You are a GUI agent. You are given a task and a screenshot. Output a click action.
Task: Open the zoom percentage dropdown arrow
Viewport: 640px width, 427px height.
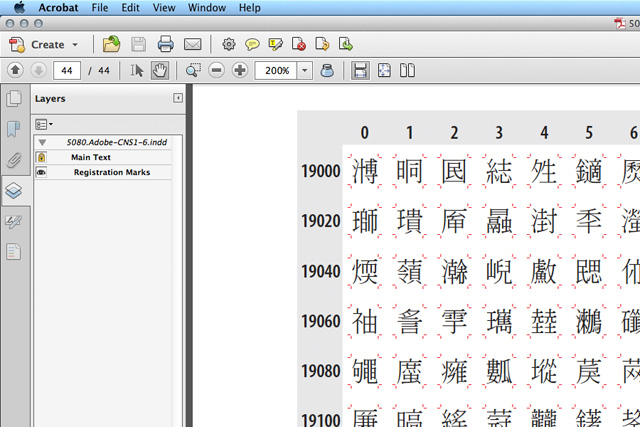(x=303, y=70)
